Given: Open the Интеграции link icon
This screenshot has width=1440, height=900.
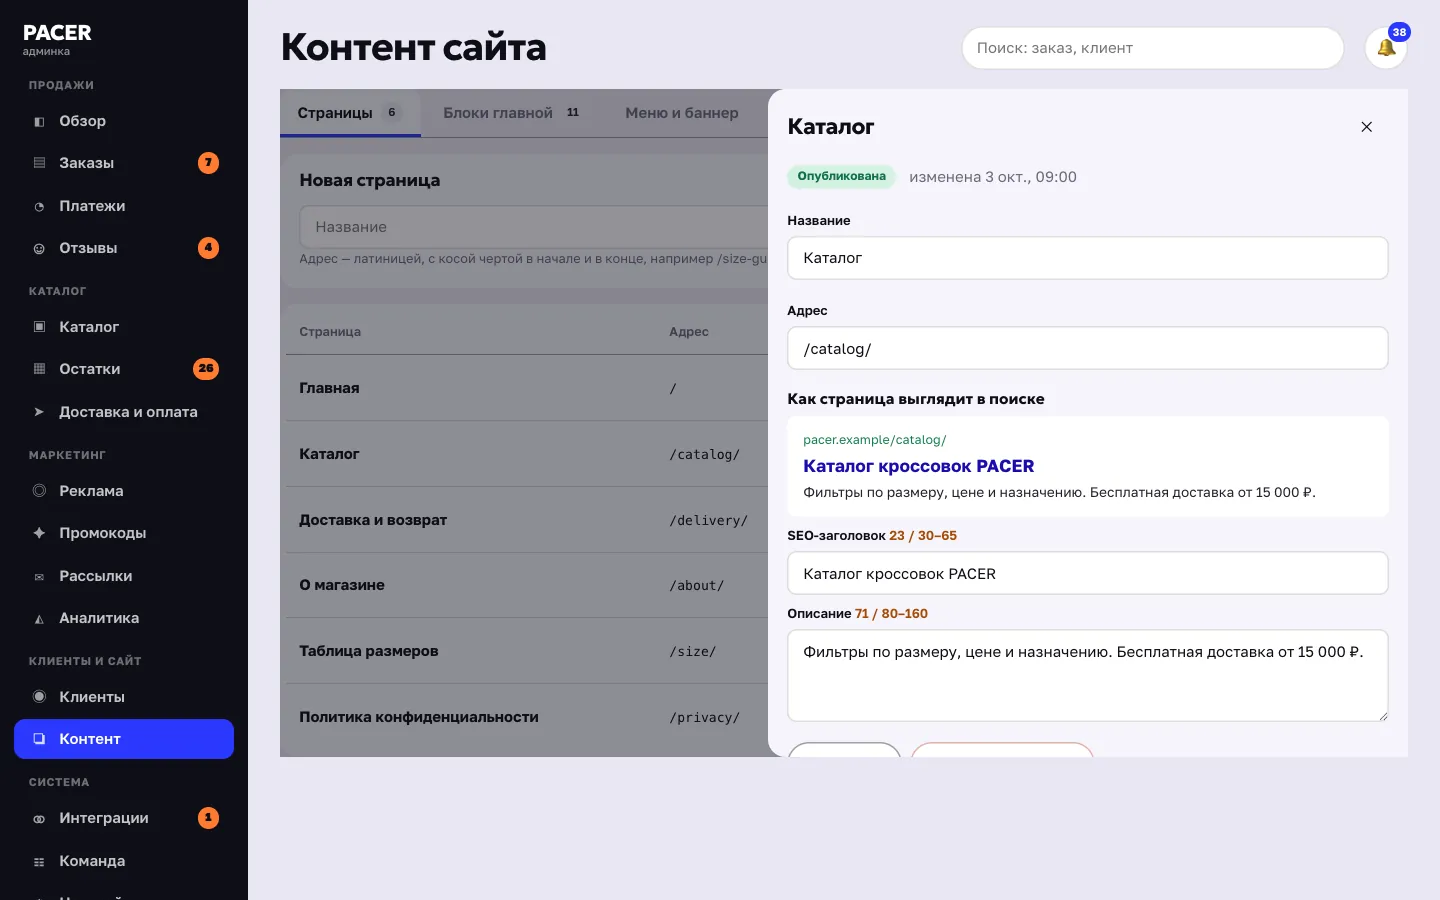Looking at the screenshot, I should click(x=39, y=818).
